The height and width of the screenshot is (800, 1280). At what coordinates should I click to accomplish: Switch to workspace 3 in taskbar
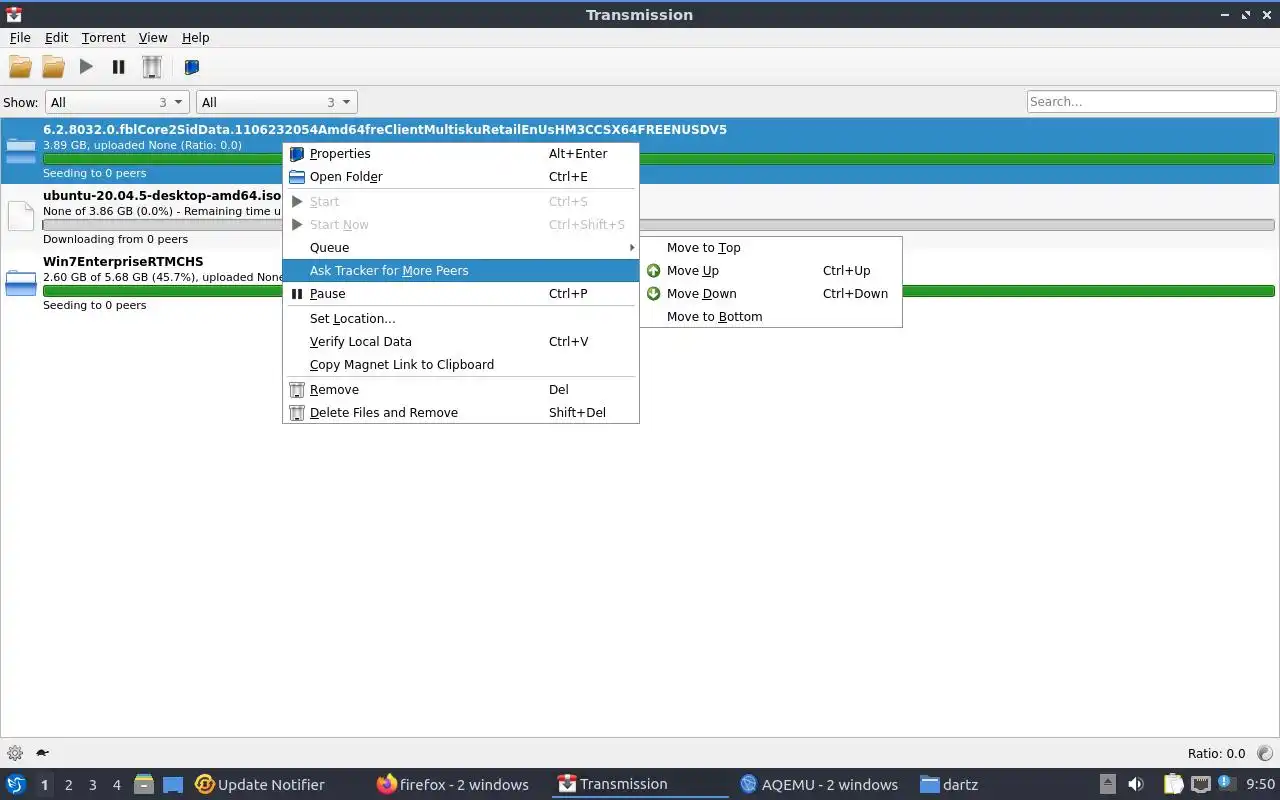click(x=92, y=785)
